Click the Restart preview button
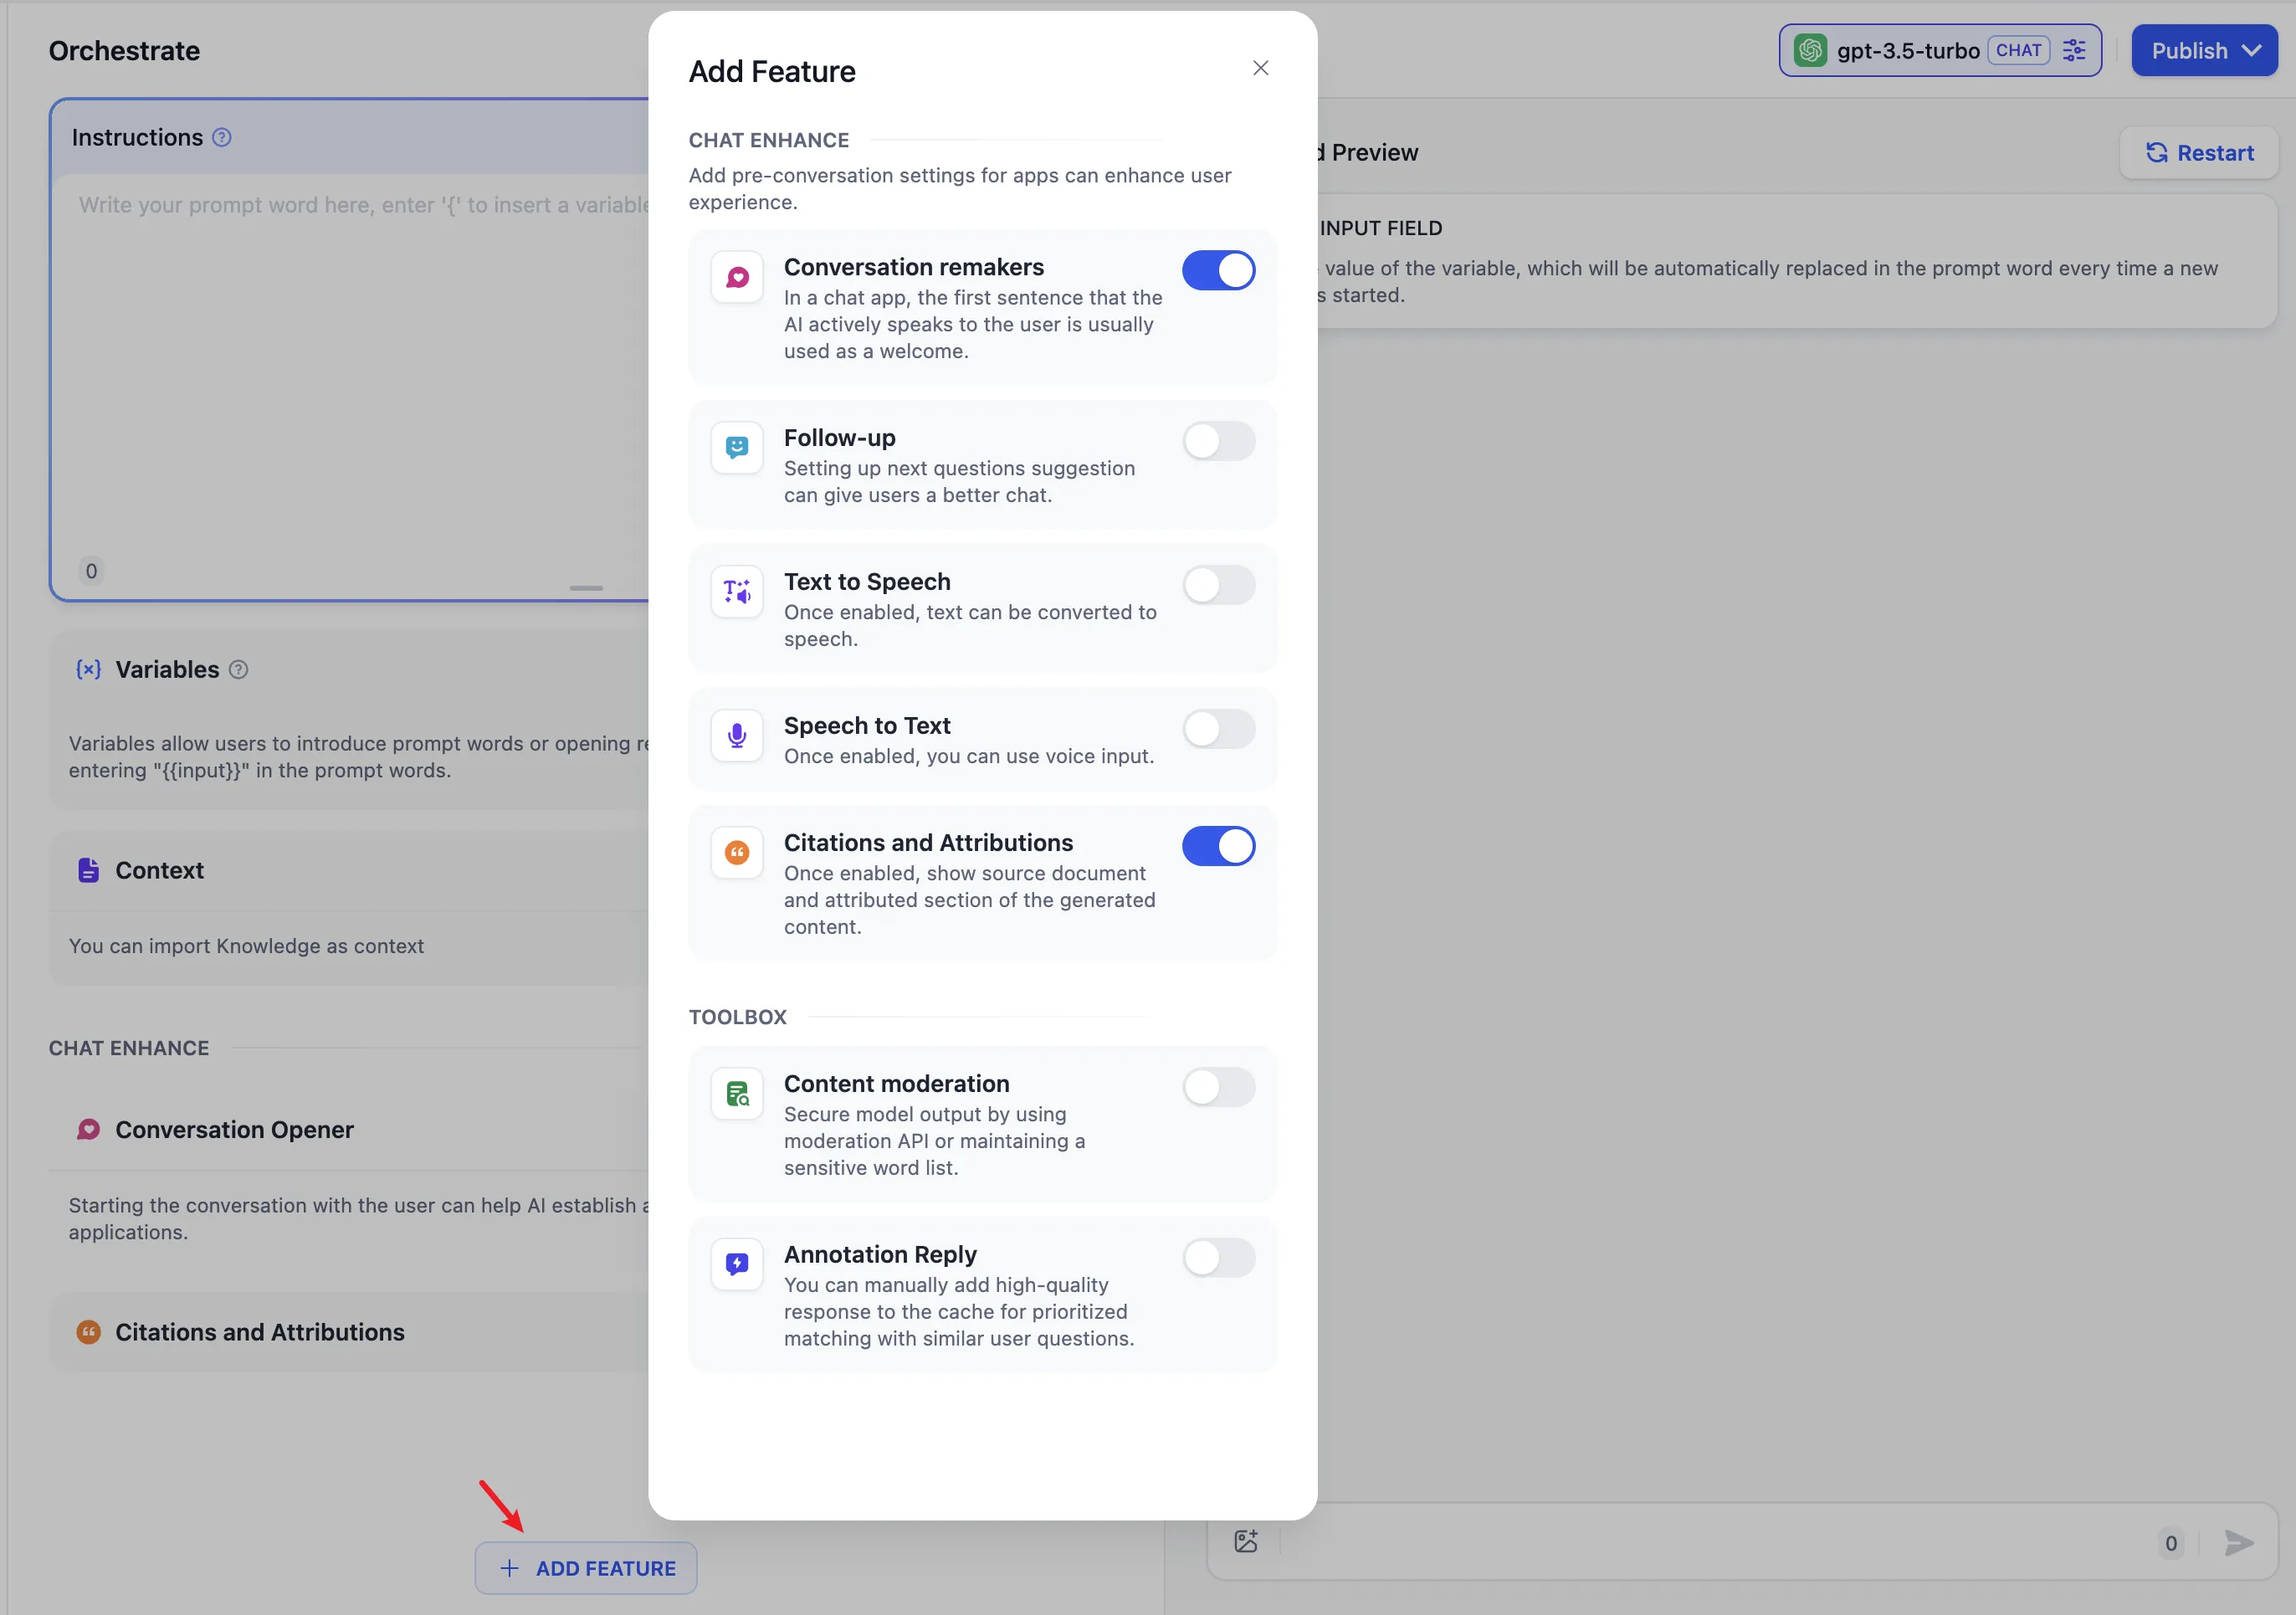The height and width of the screenshot is (1615, 2296). click(2198, 153)
